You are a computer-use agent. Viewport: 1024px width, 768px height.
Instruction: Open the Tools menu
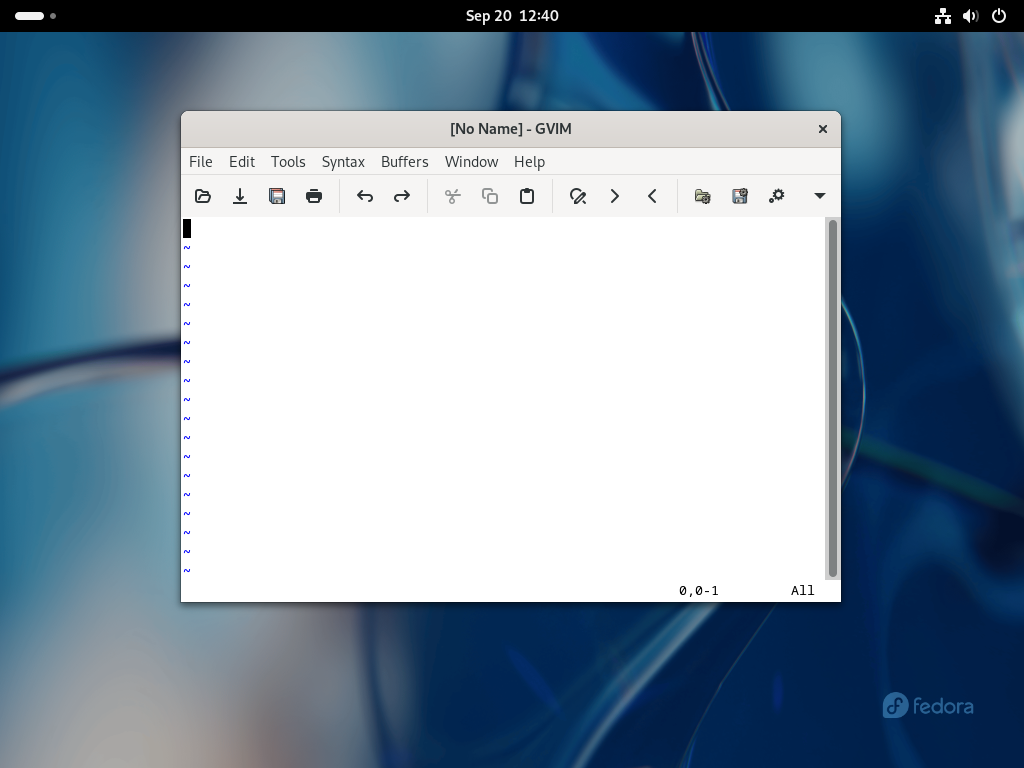point(288,162)
